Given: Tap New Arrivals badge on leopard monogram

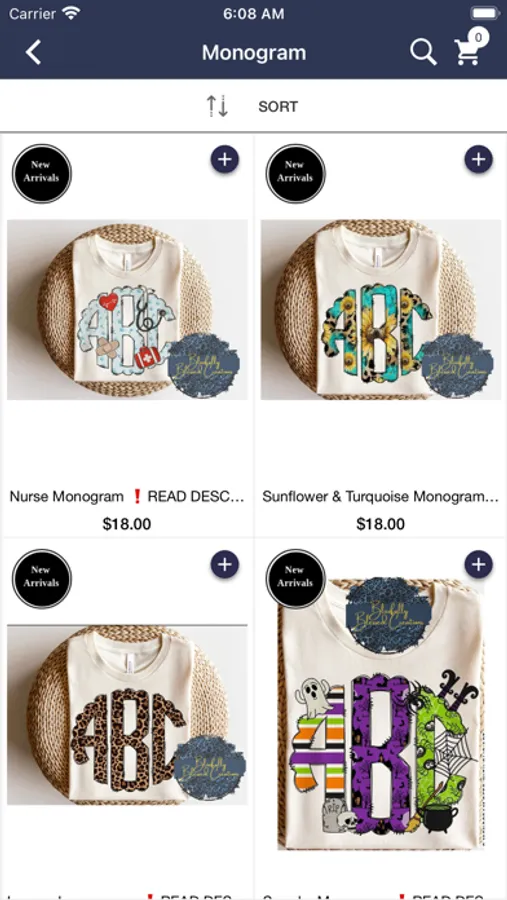Looking at the screenshot, I should click(42, 579).
